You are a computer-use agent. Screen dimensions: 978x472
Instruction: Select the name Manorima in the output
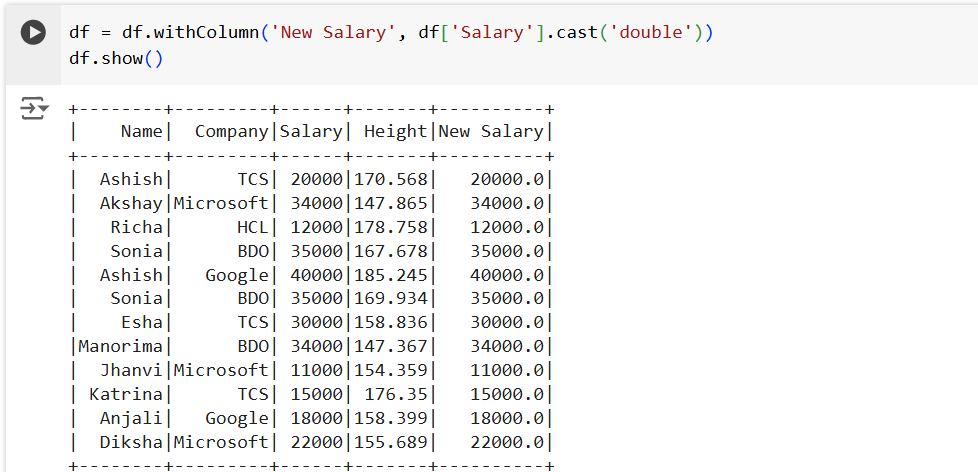click(x=120, y=346)
